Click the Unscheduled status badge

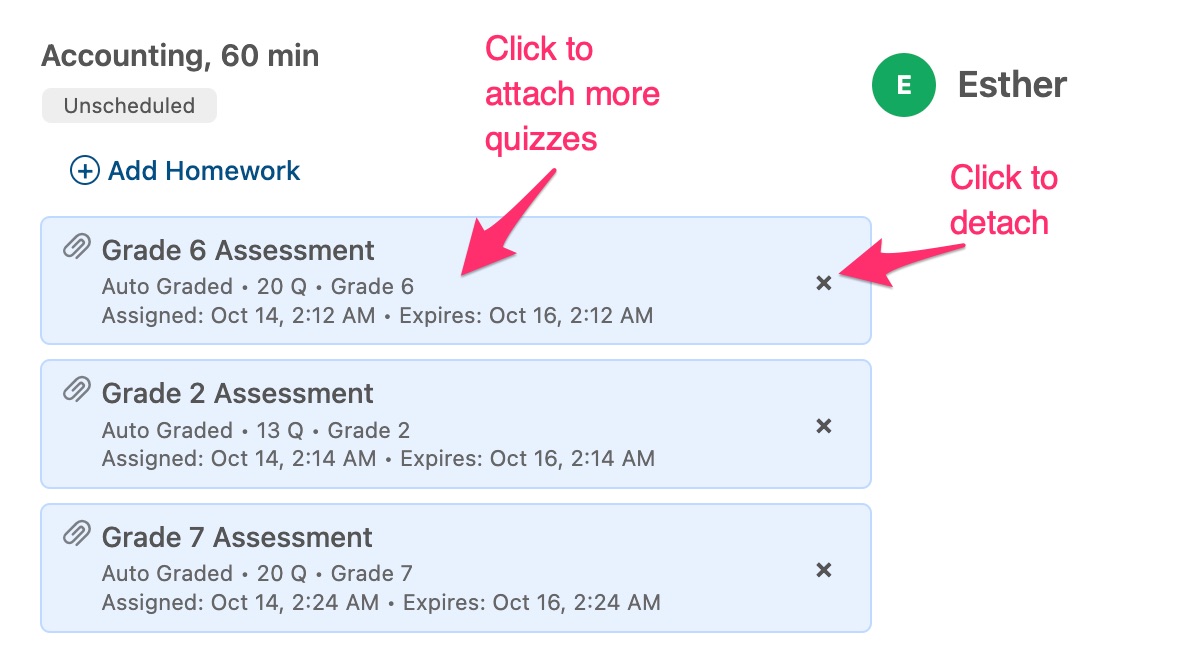128,105
